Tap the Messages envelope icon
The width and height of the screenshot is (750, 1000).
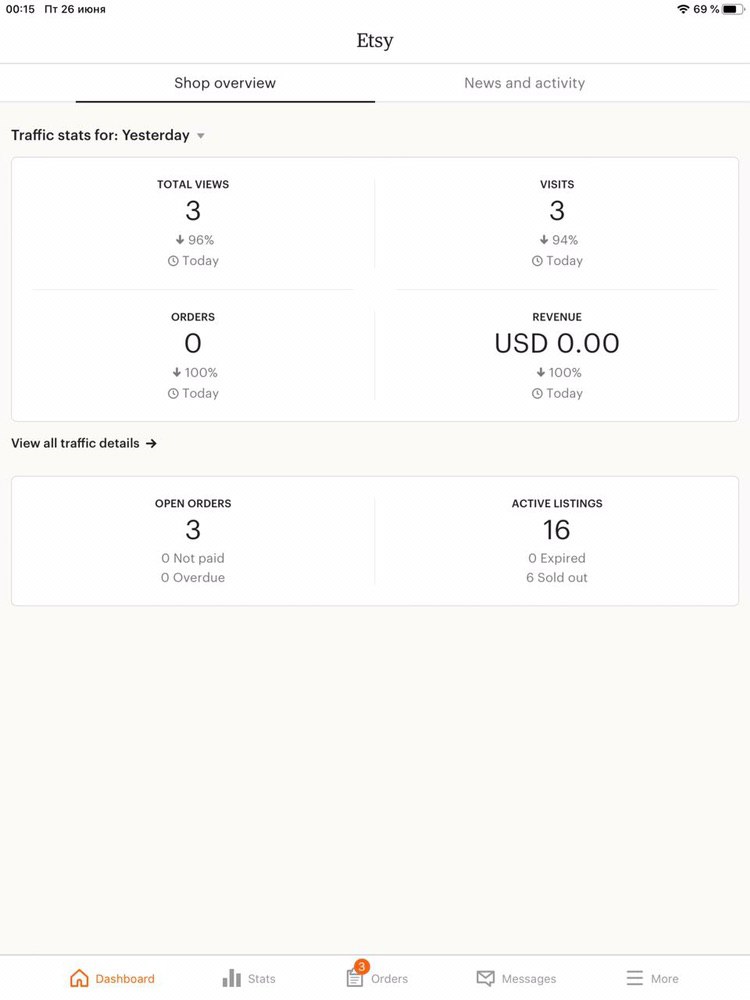[485, 978]
